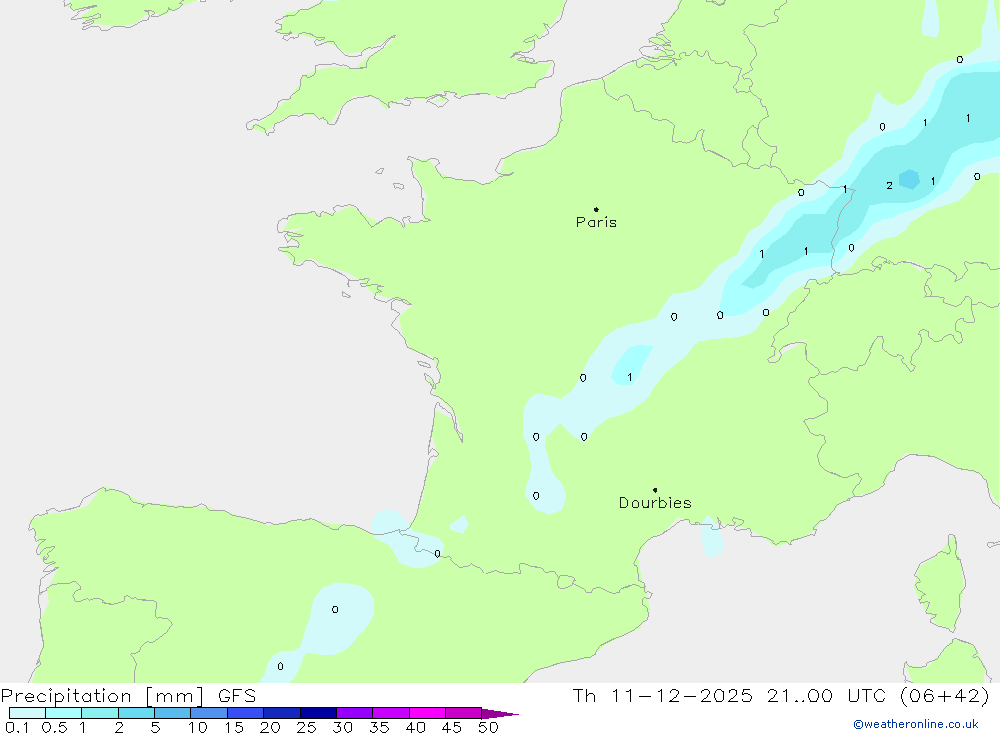The height and width of the screenshot is (733, 1000).
Task: Select the Dourbies city label
Action: tap(655, 503)
